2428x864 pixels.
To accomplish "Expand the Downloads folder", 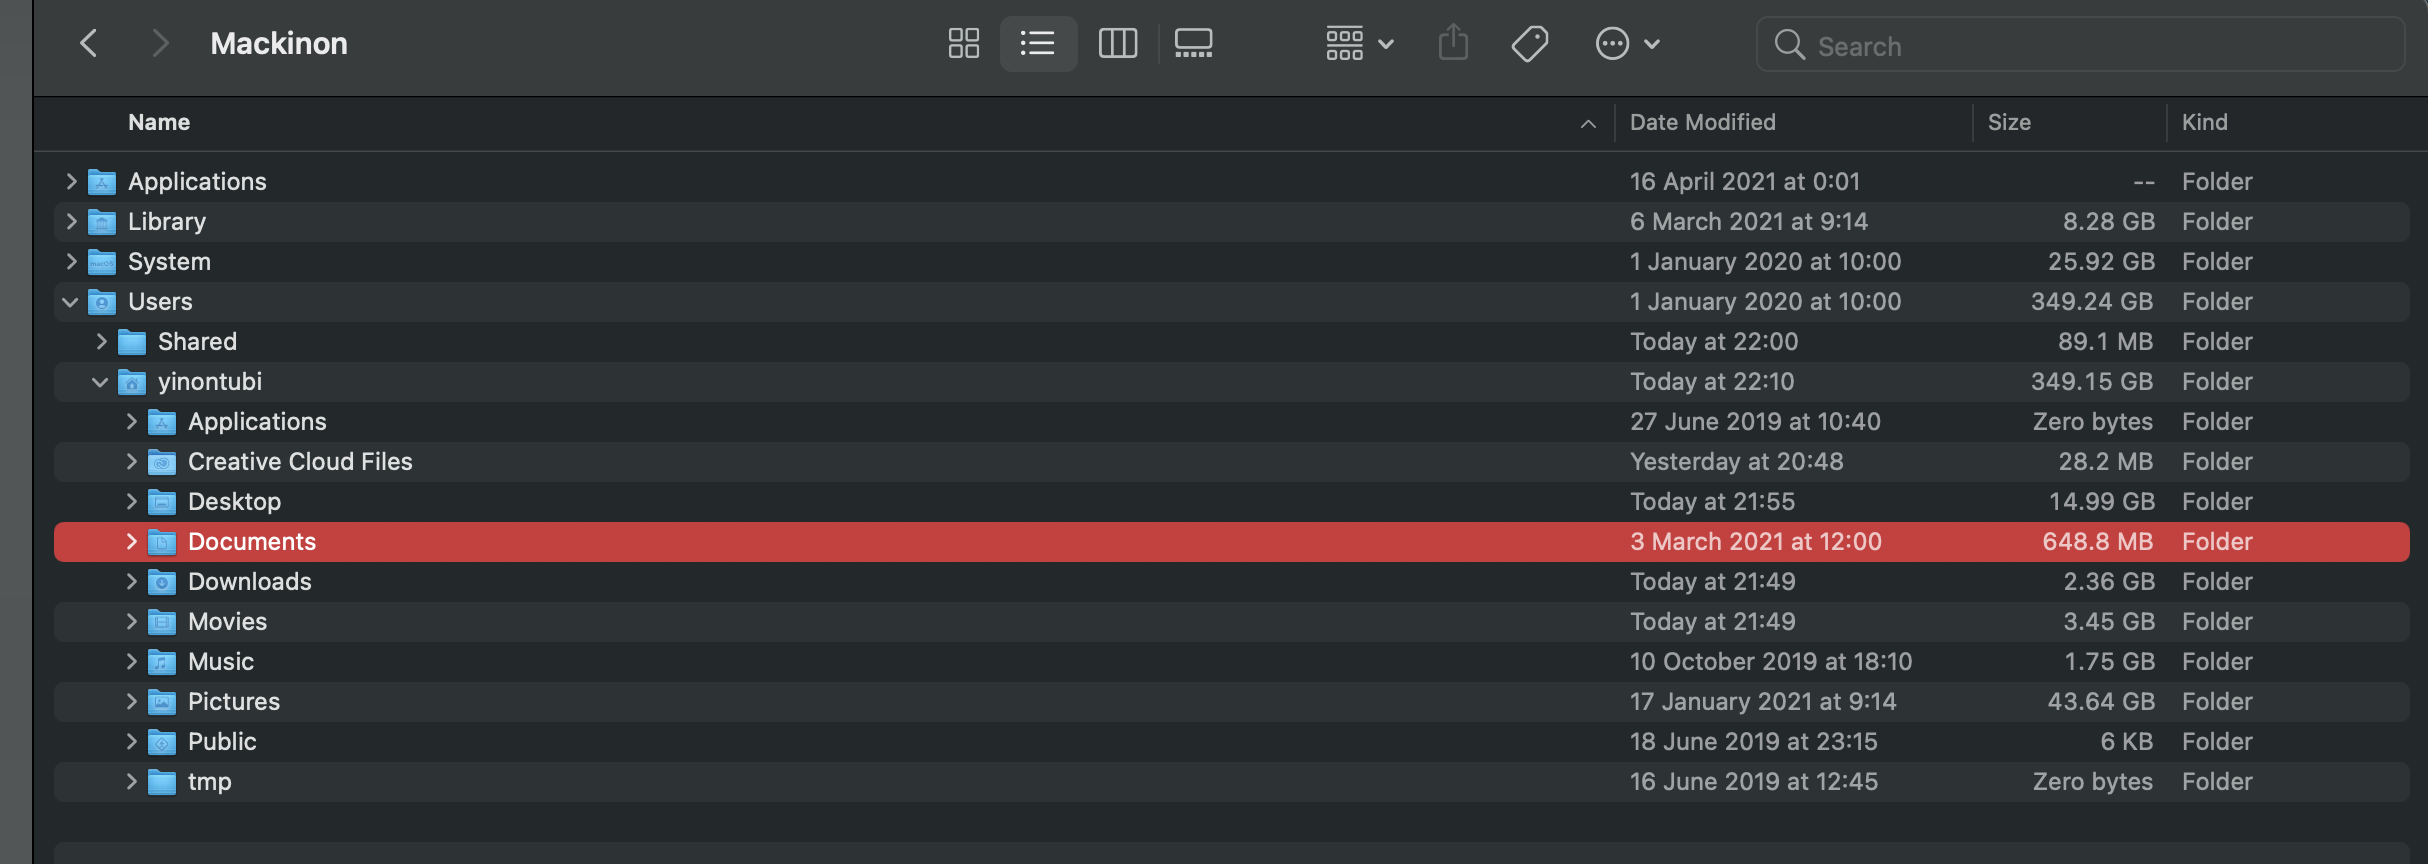I will (131, 581).
